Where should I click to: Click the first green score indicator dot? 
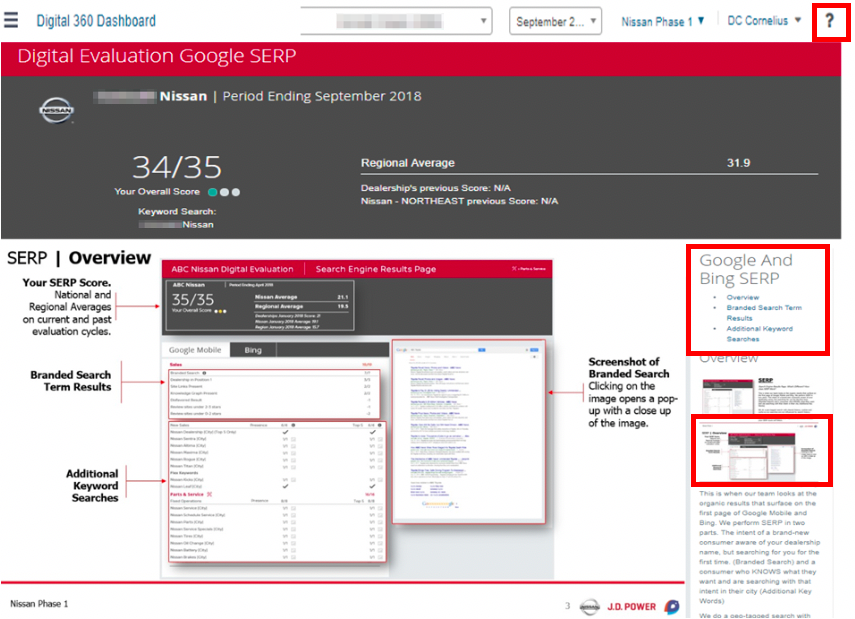(213, 192)
